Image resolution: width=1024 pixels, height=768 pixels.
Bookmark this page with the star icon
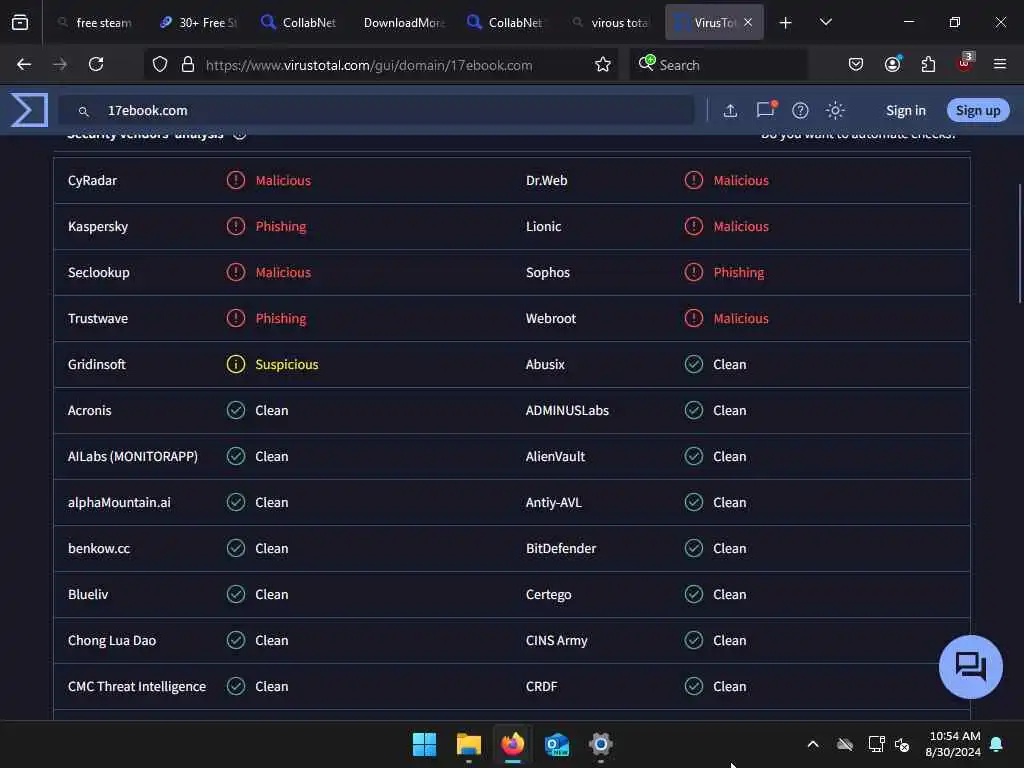click(603, 64)
